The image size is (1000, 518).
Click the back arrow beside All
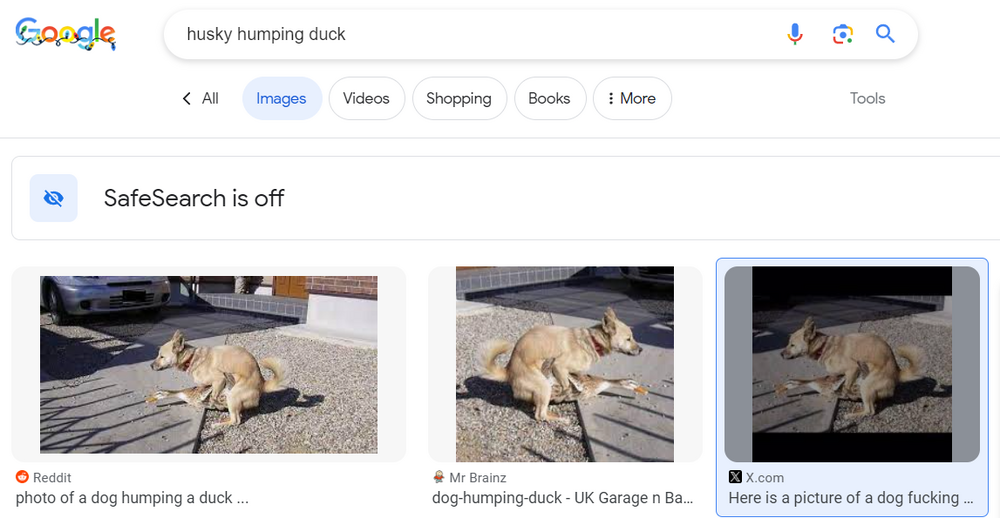point(186,98)
